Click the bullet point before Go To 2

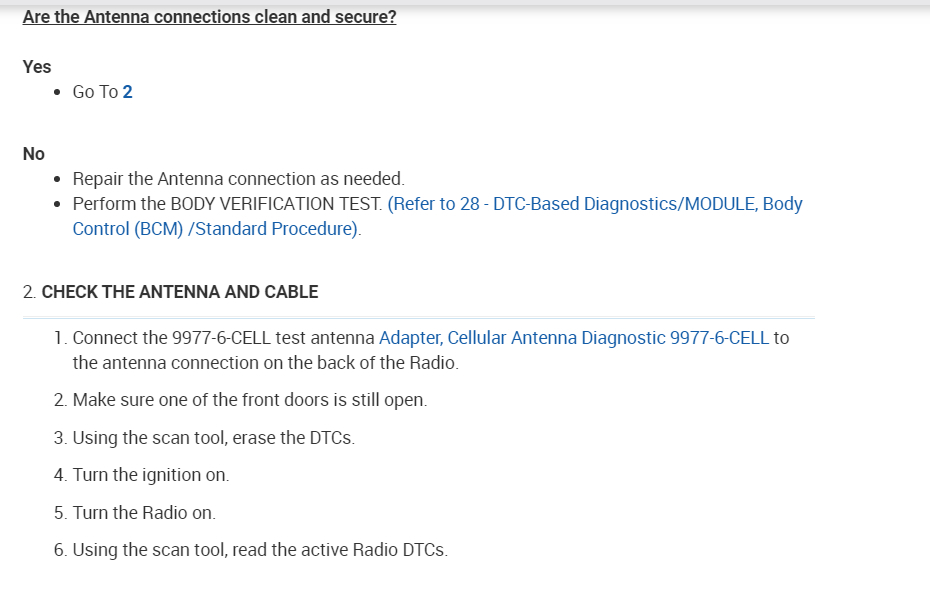point(59,92)
